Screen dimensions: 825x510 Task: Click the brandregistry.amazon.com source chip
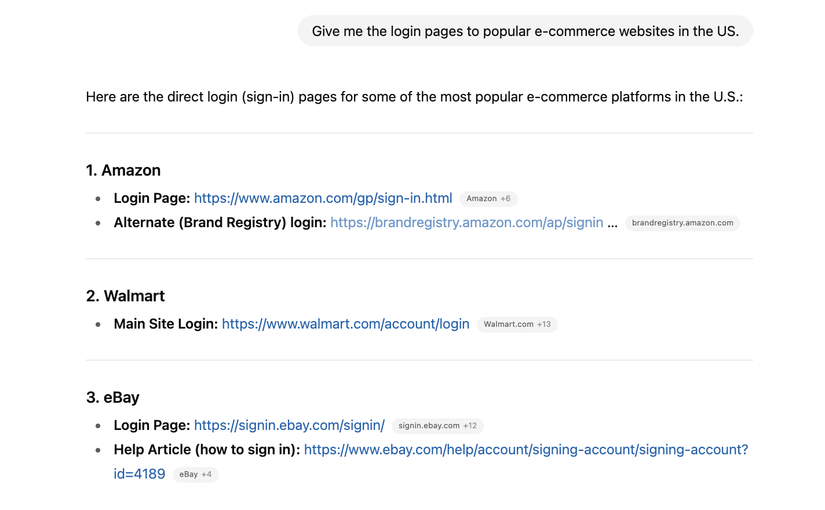pyautogui.click(x=682, y=223)
